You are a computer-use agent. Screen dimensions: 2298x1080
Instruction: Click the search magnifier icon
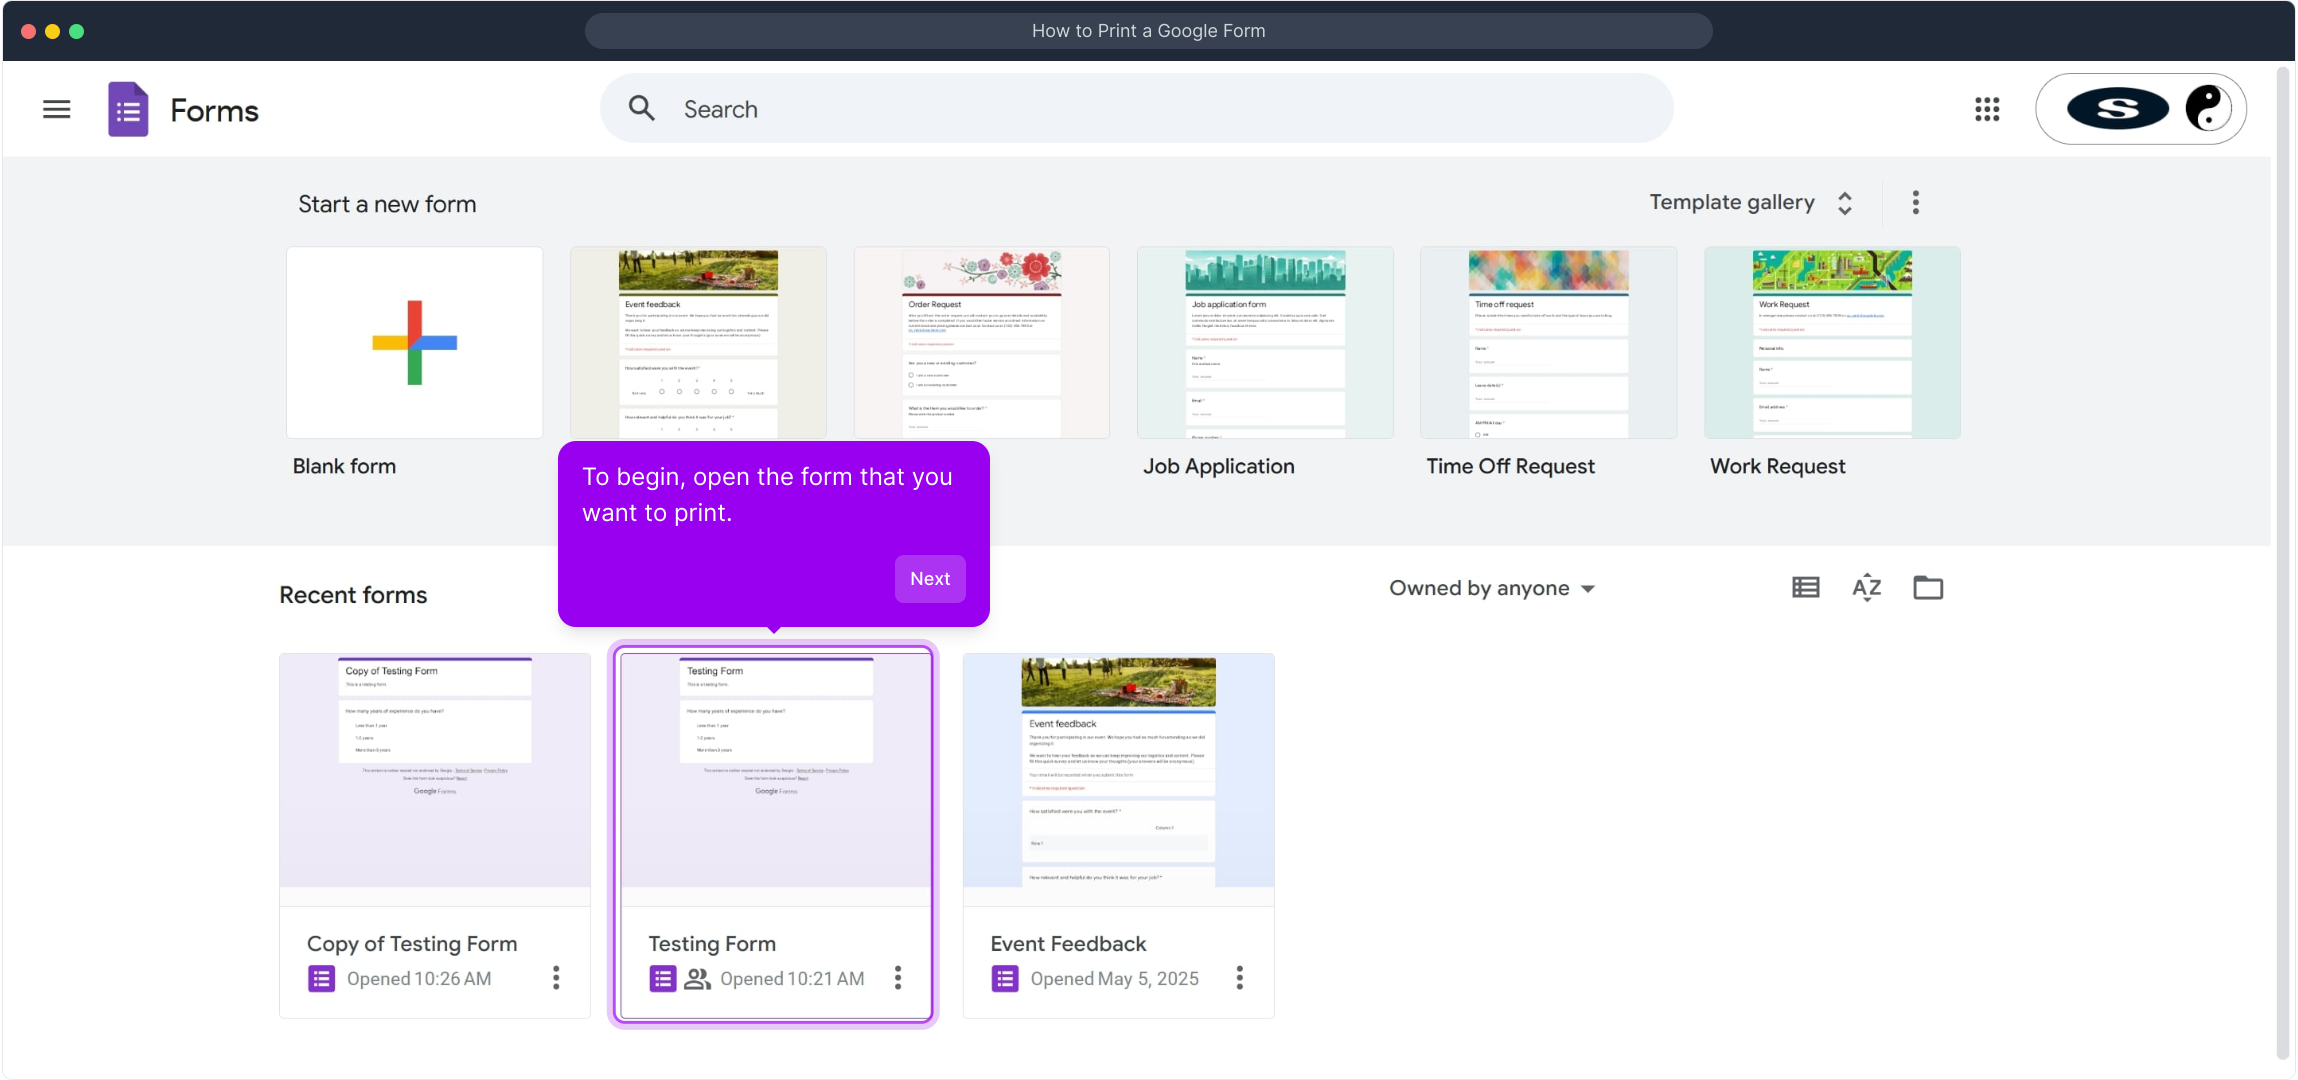(642, 108)
